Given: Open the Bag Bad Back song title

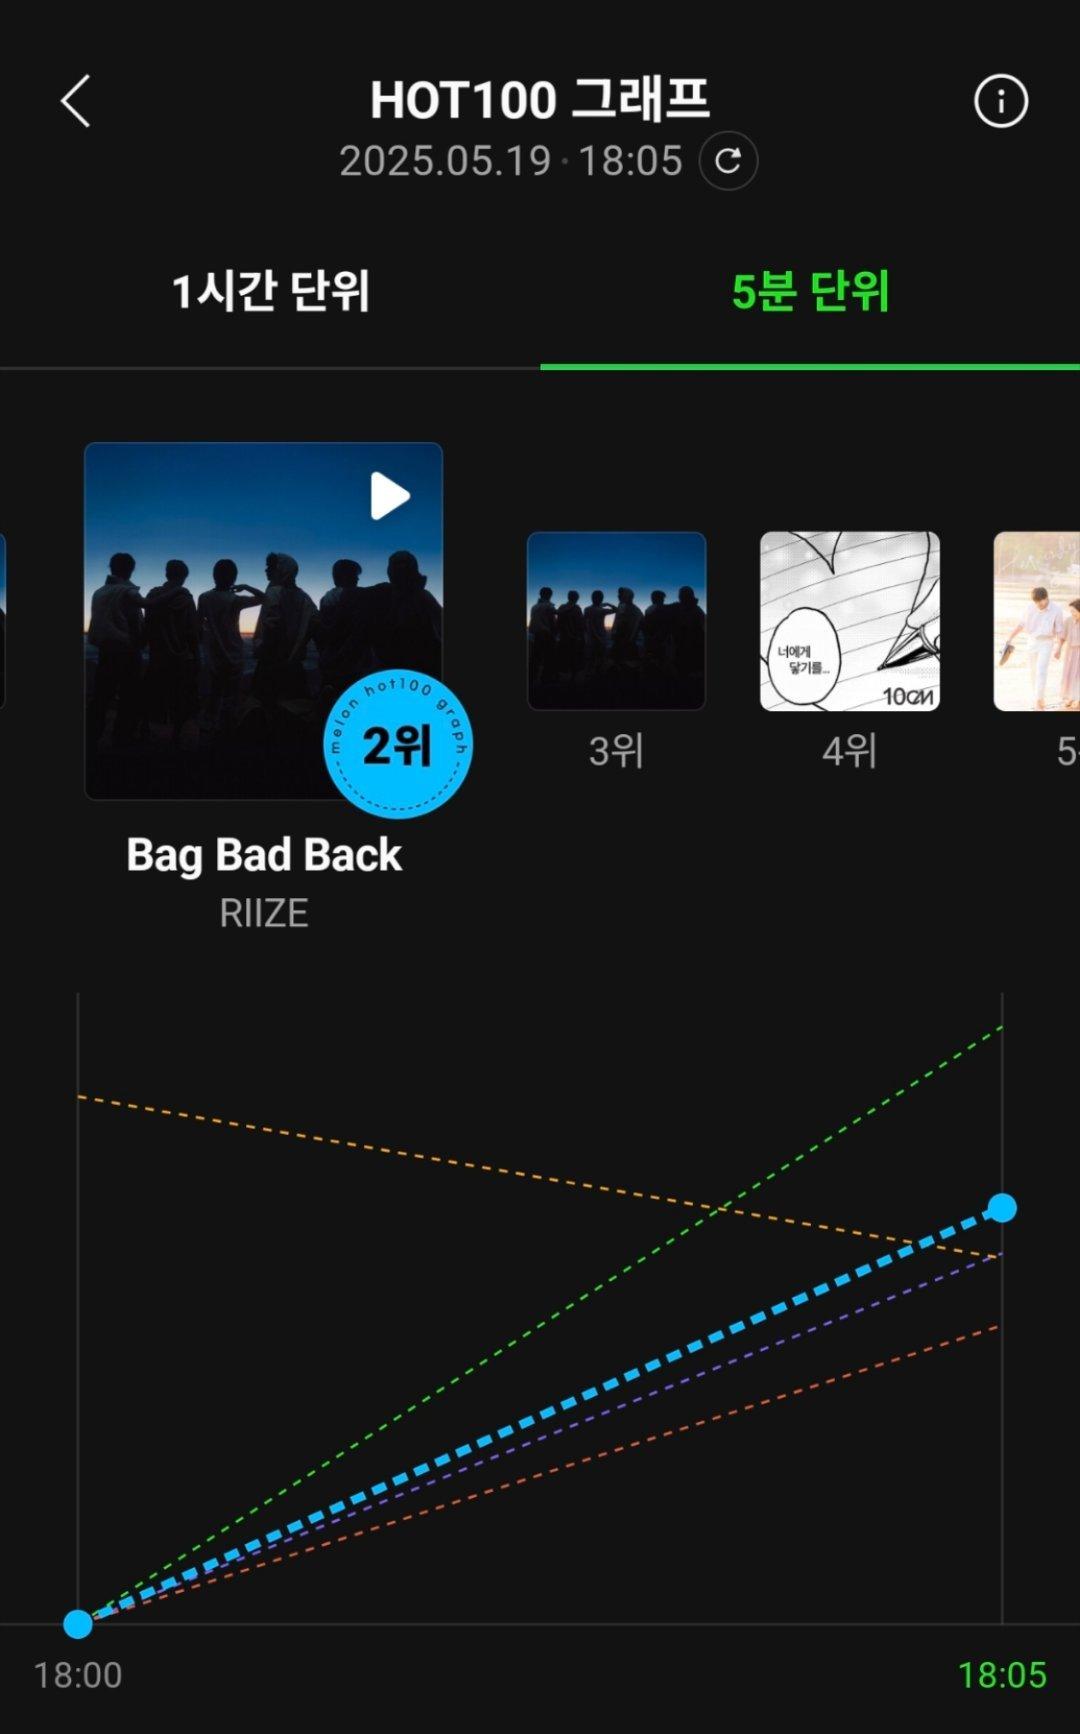Looking at the screenshot, I should (264, 856).
